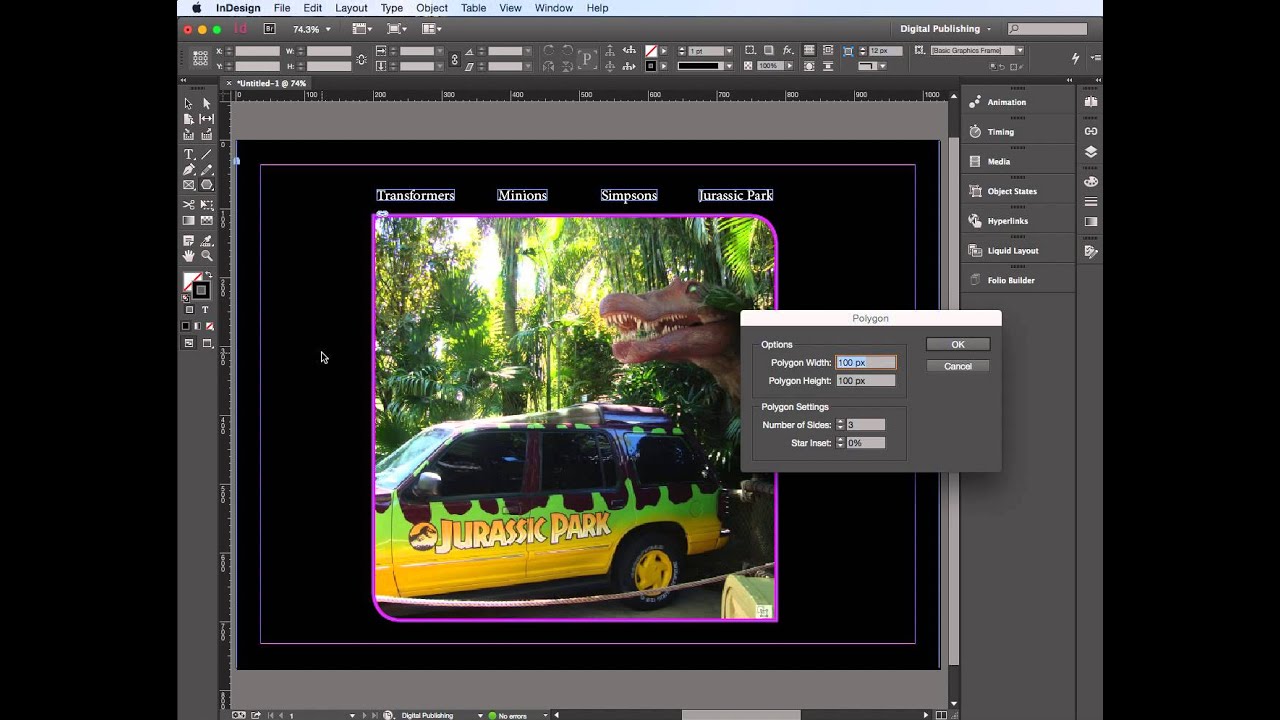
Task: Select the Hand tool
Action: 188,256
